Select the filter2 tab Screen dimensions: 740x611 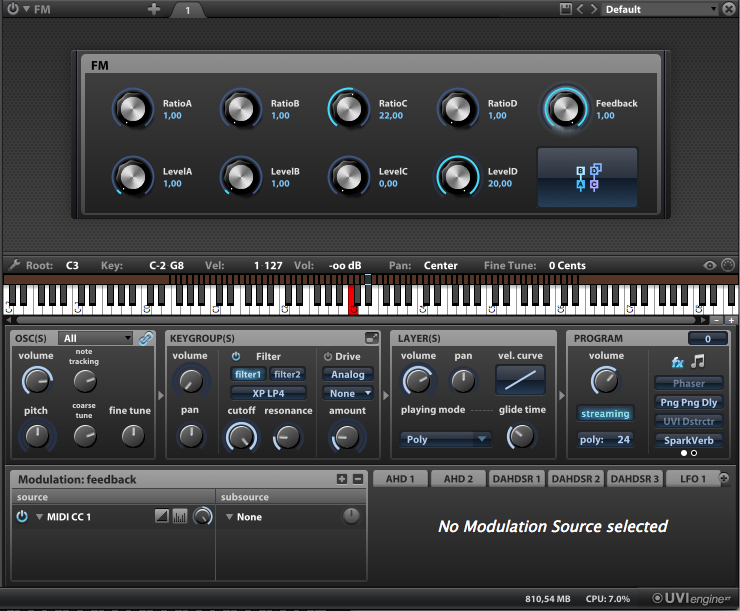tap(287, 375)
